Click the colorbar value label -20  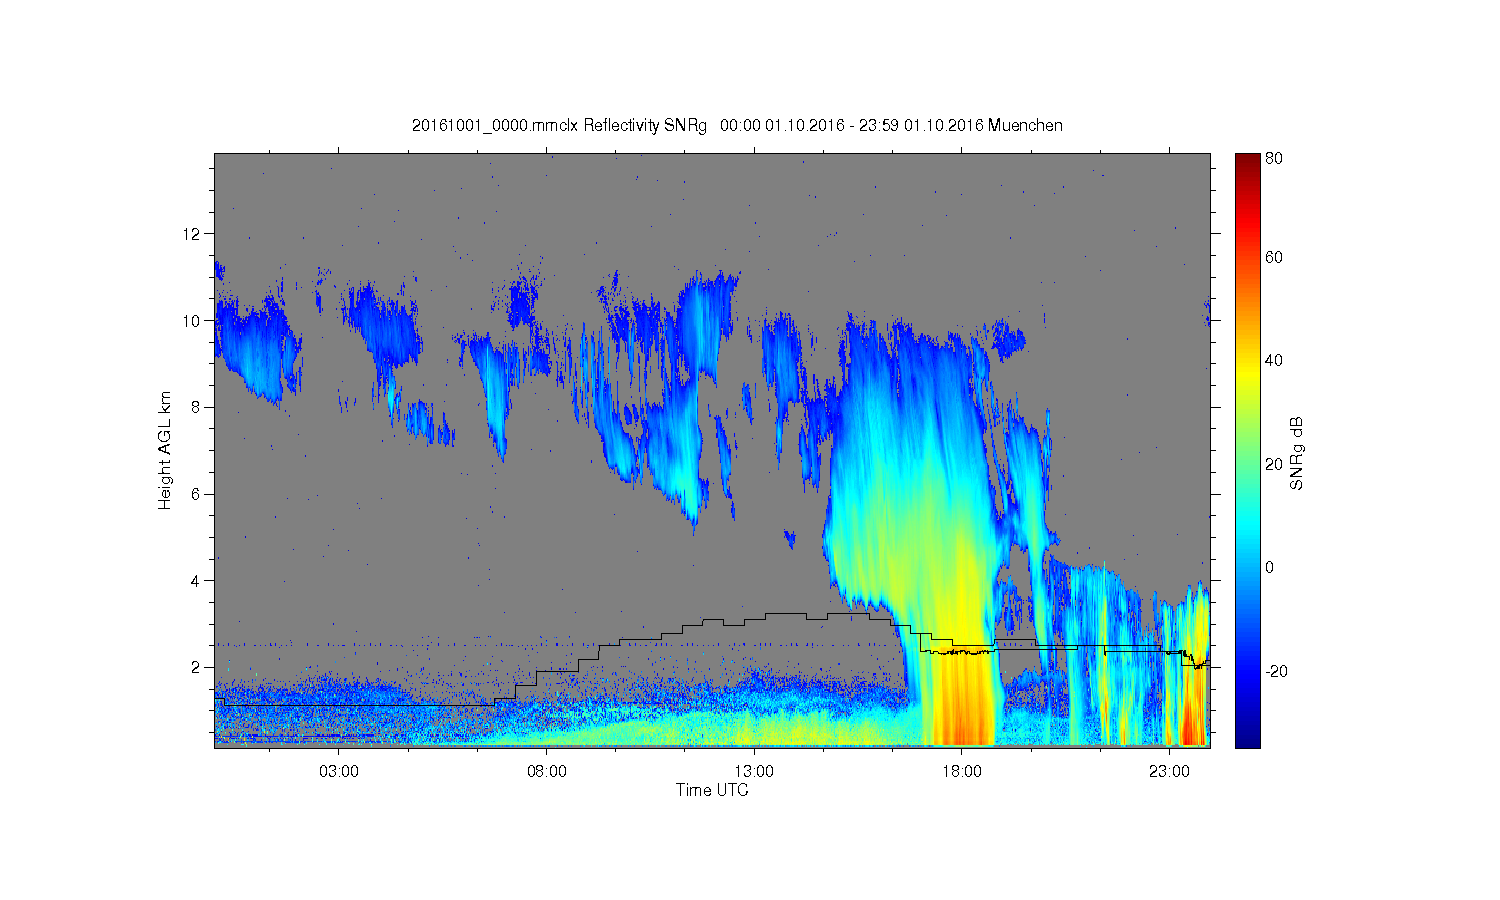[x=1276, y=671]
